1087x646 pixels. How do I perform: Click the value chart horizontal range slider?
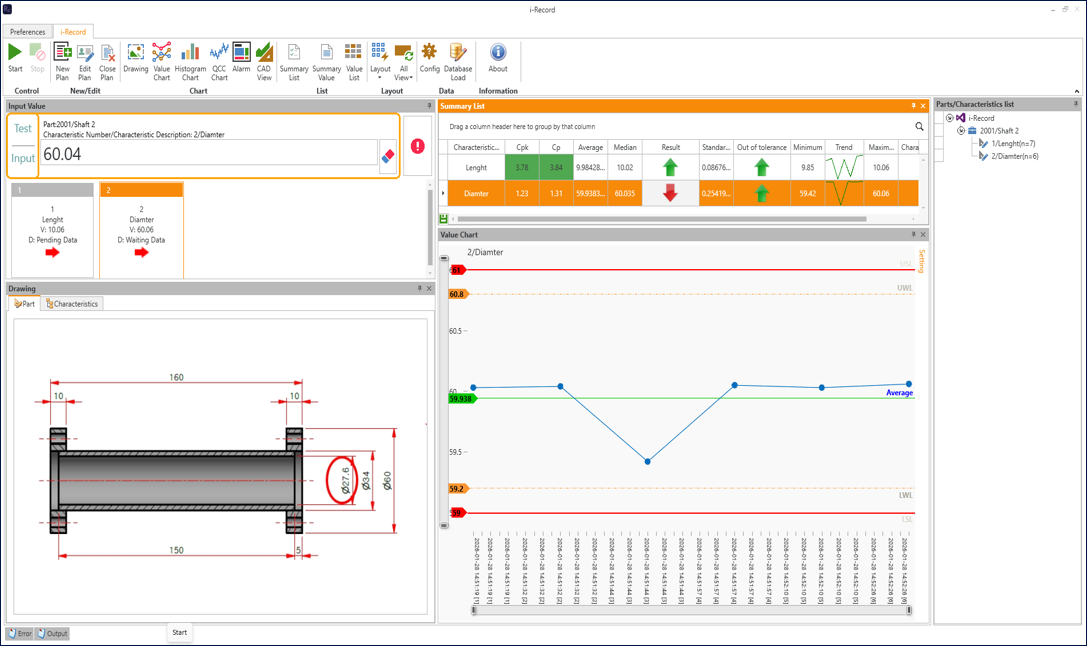coord(691,611)
